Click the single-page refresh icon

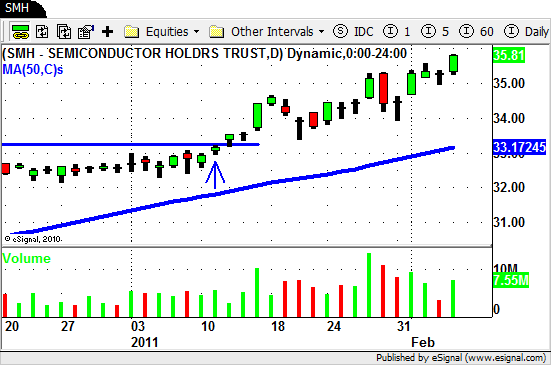pos(42,32)
